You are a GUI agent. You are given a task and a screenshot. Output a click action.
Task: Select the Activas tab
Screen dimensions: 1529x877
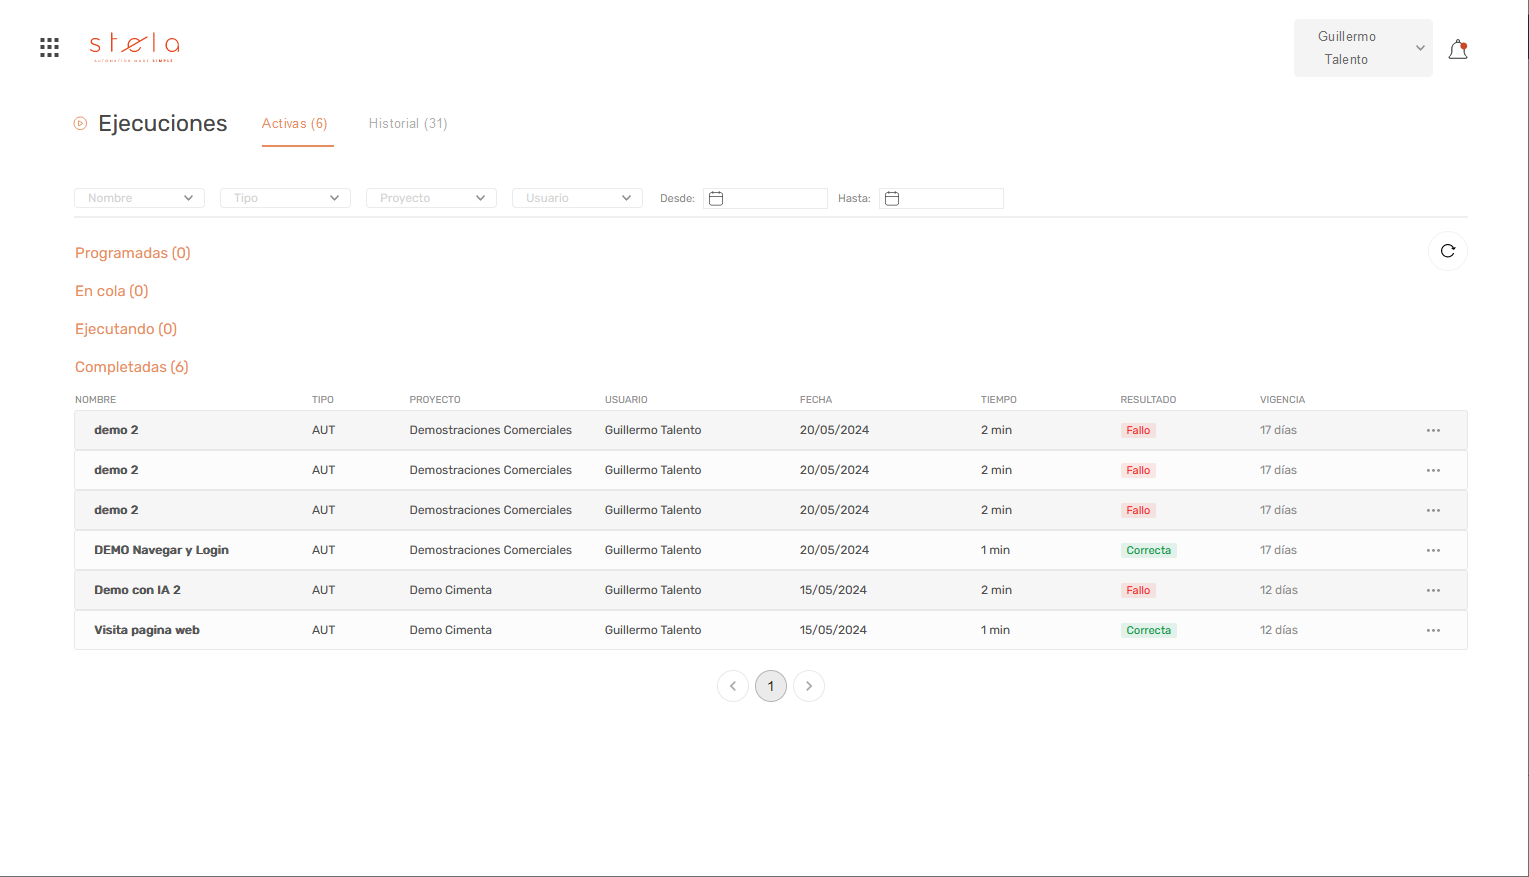[x=295, y=123]
